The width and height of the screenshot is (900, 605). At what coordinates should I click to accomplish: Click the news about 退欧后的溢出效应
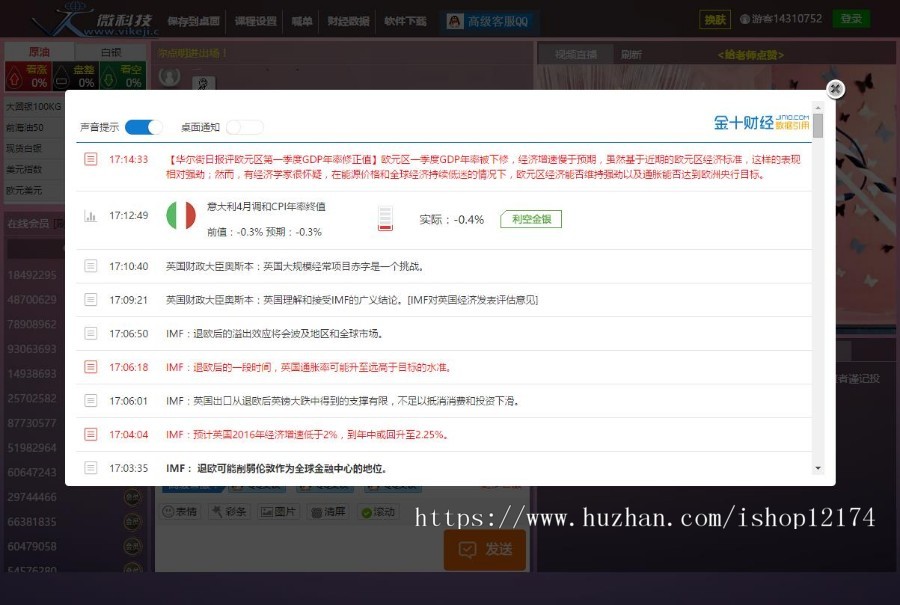click(274, 333)
